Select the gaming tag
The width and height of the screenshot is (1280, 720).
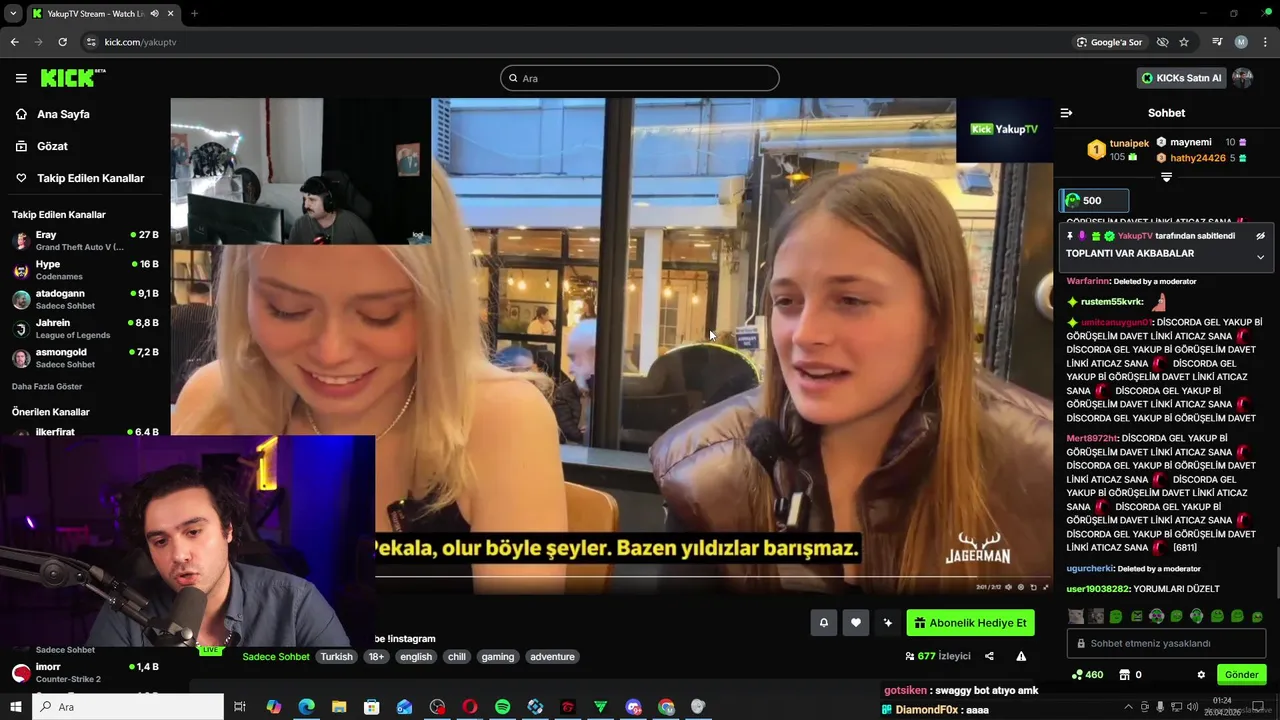[497, 657]
